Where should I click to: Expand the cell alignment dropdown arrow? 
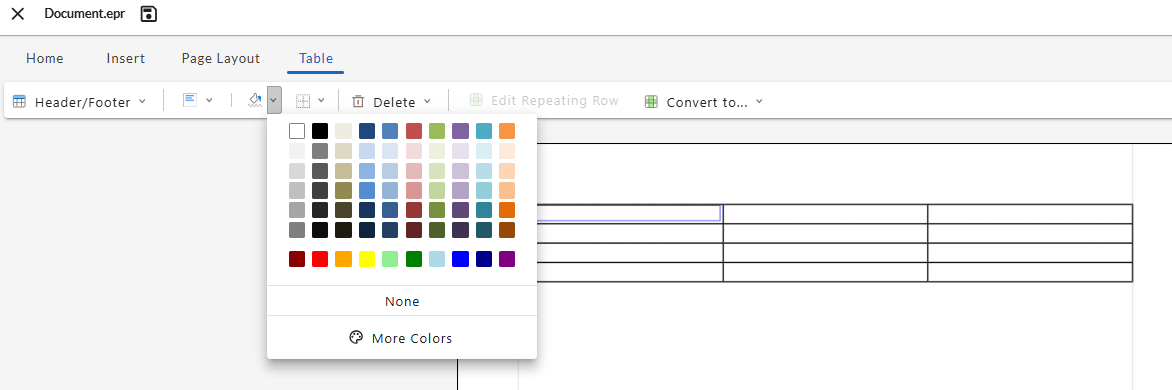coord(209,100)
